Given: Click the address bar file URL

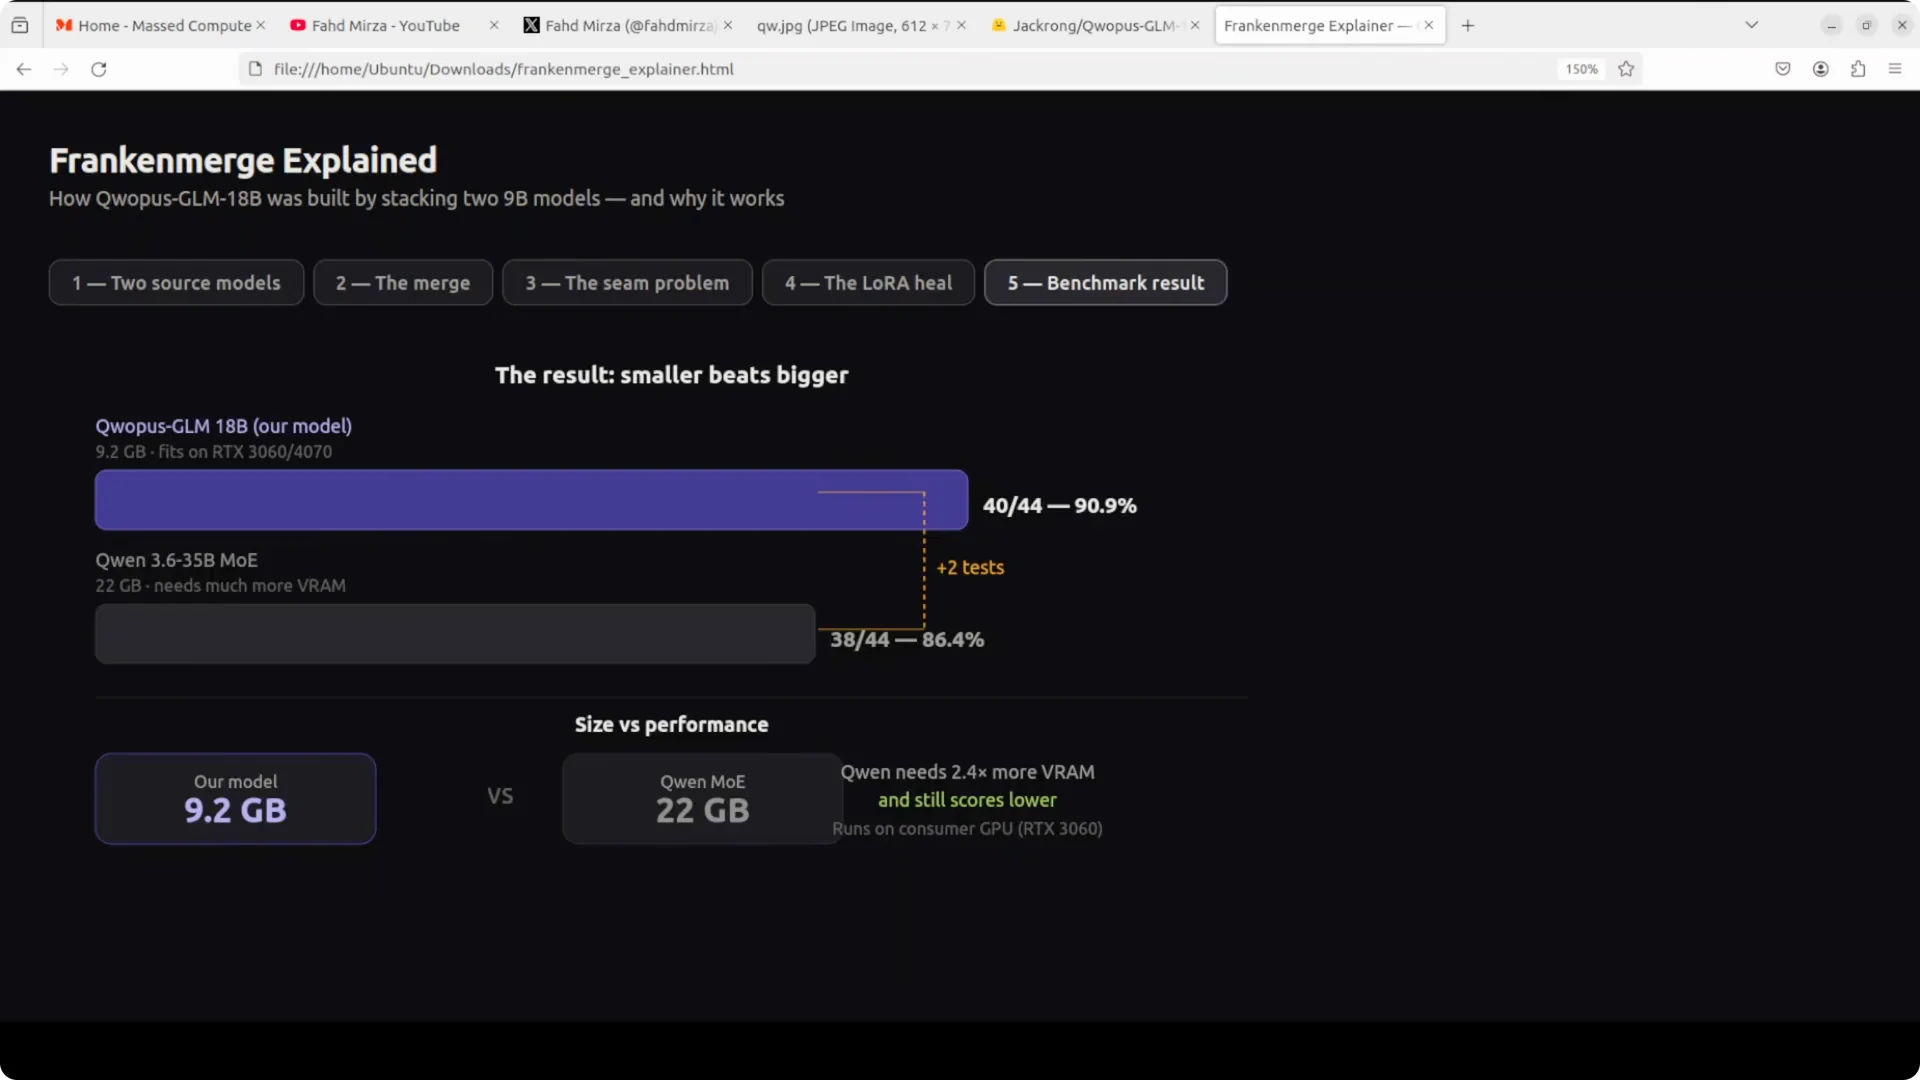Looking at the screenshot, I should click(x=504, y=69).
